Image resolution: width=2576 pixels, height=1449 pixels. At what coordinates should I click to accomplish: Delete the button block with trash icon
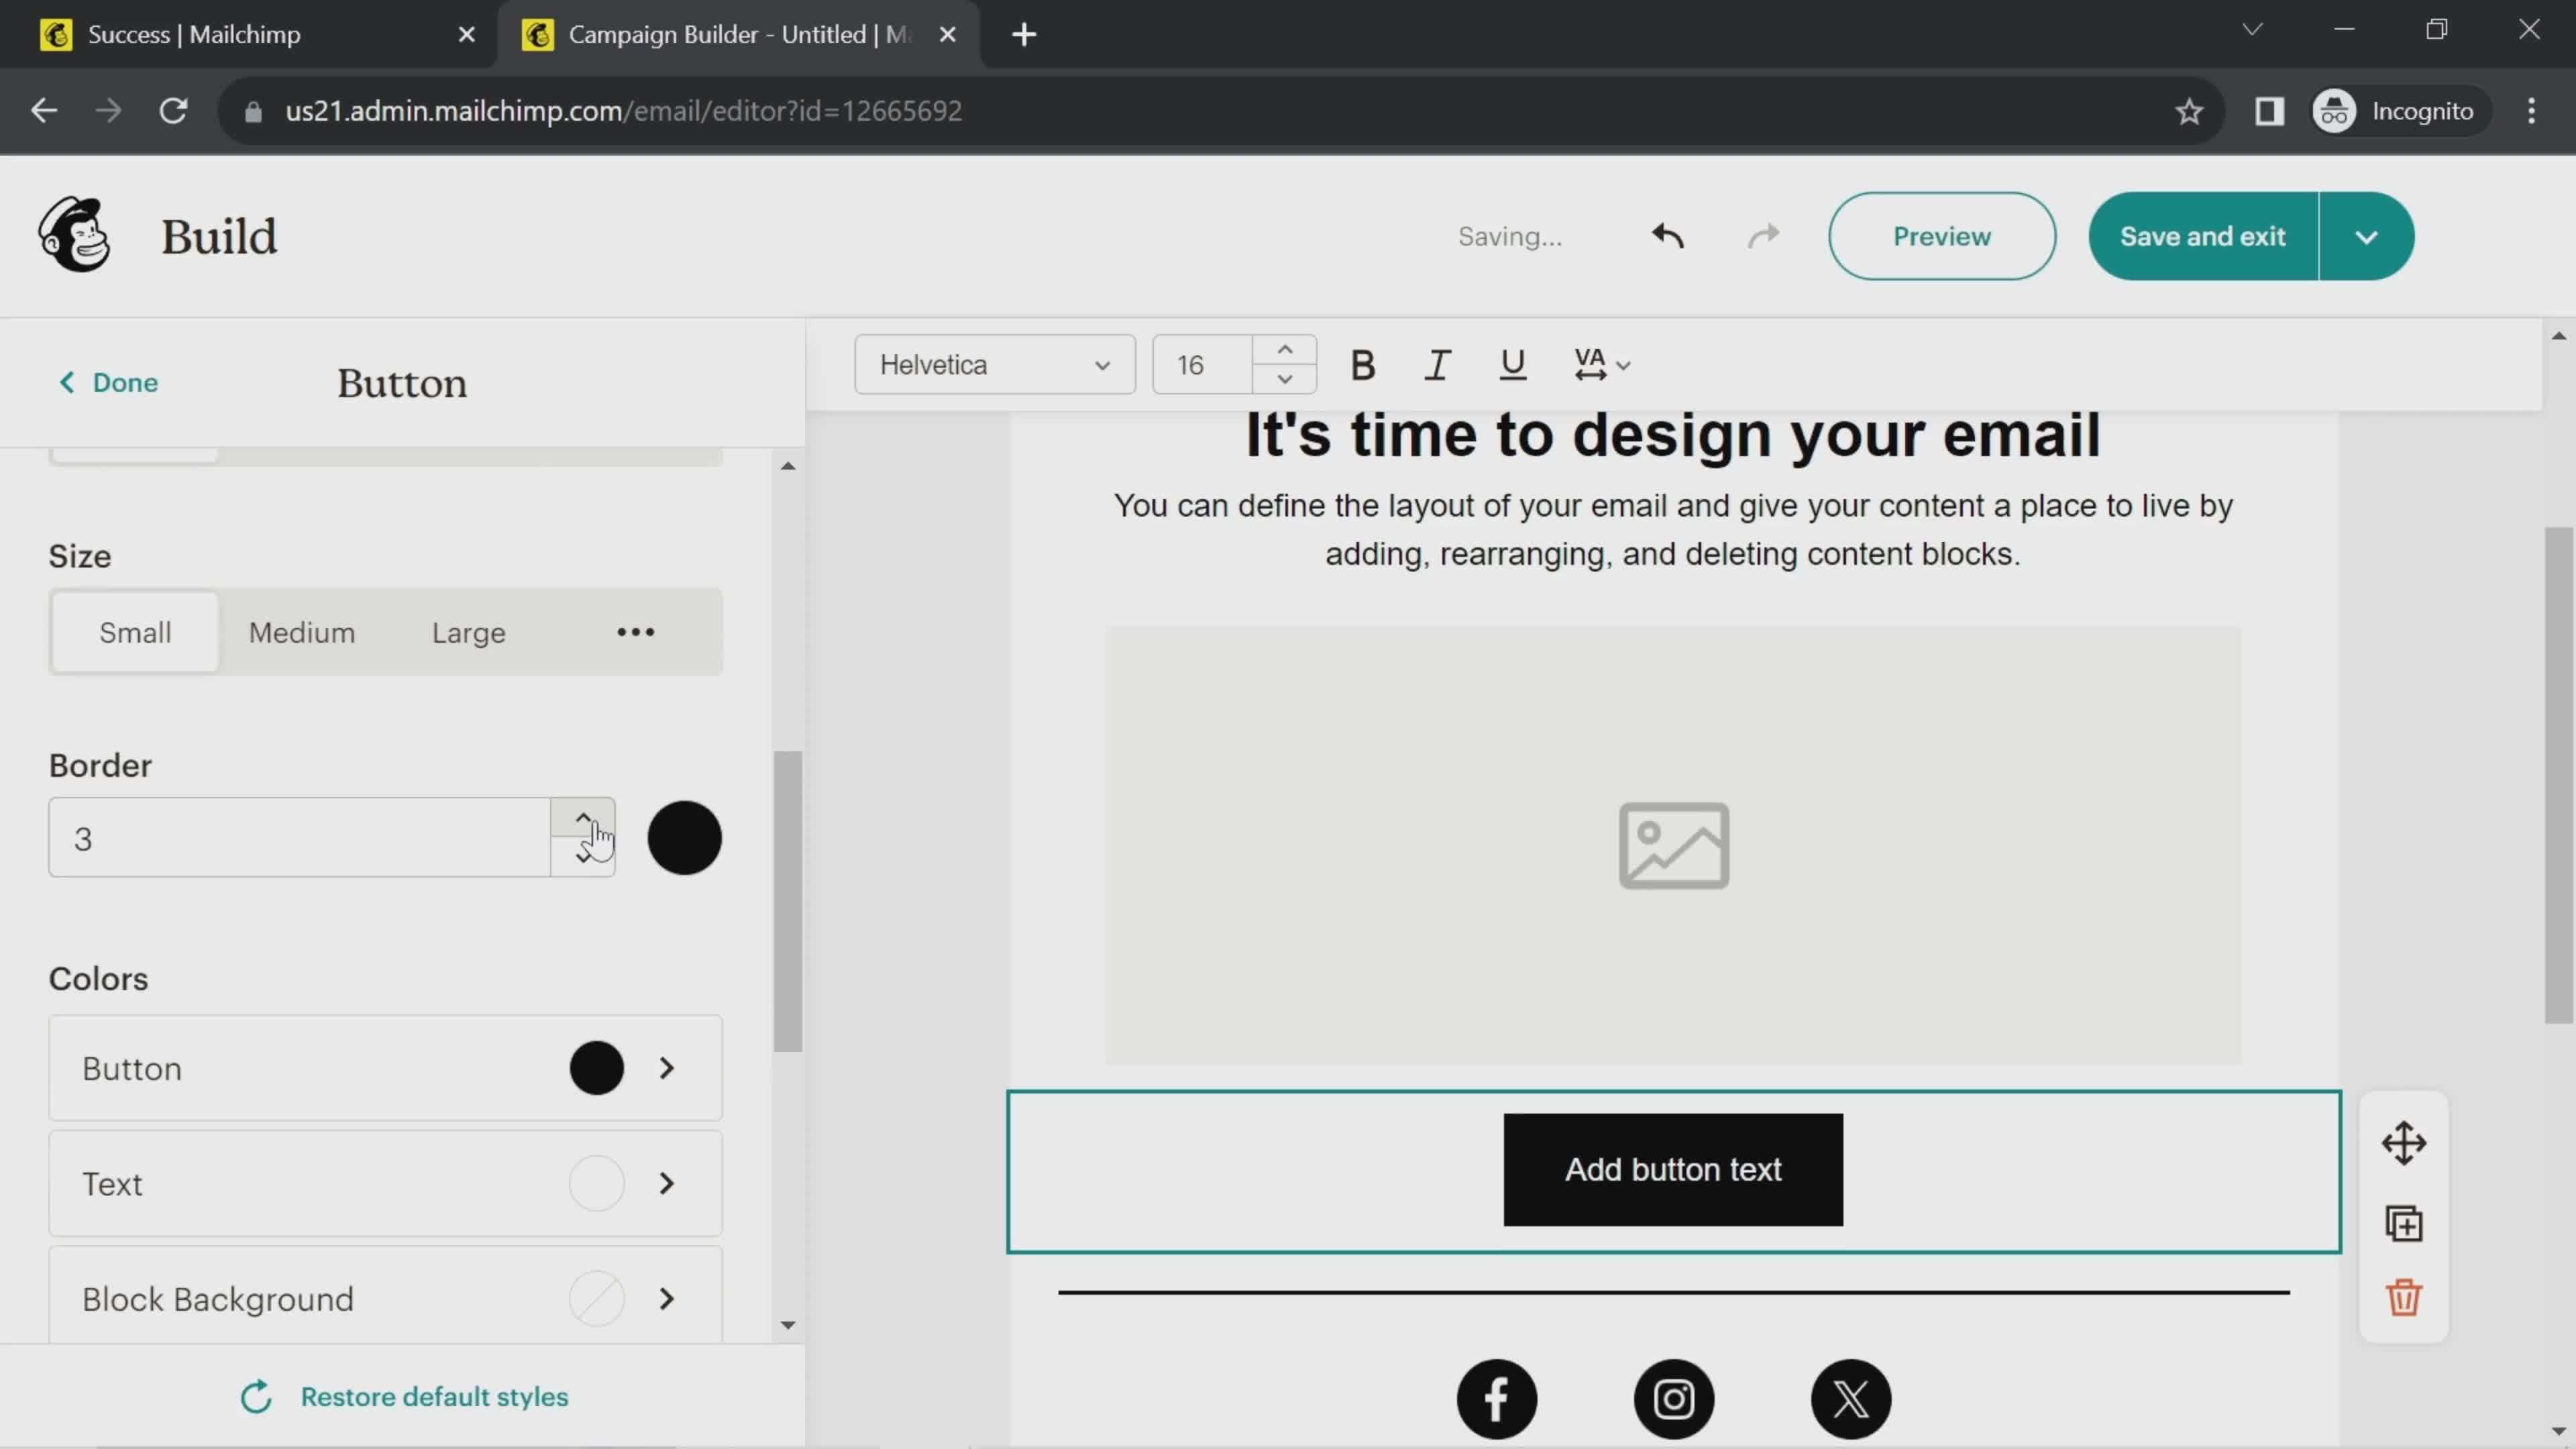[x=2403, y=1297]
